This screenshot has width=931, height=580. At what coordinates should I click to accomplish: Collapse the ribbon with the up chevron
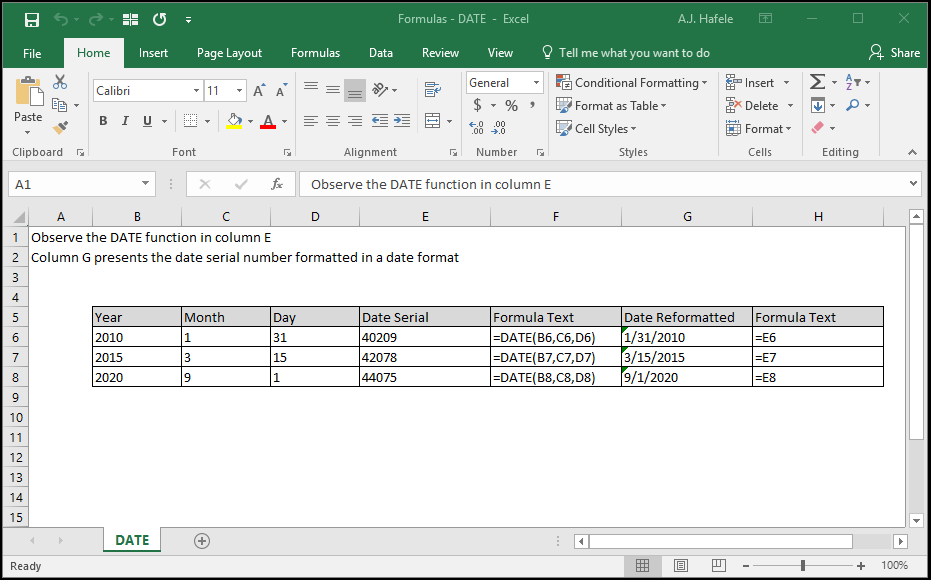coord(913,153)
